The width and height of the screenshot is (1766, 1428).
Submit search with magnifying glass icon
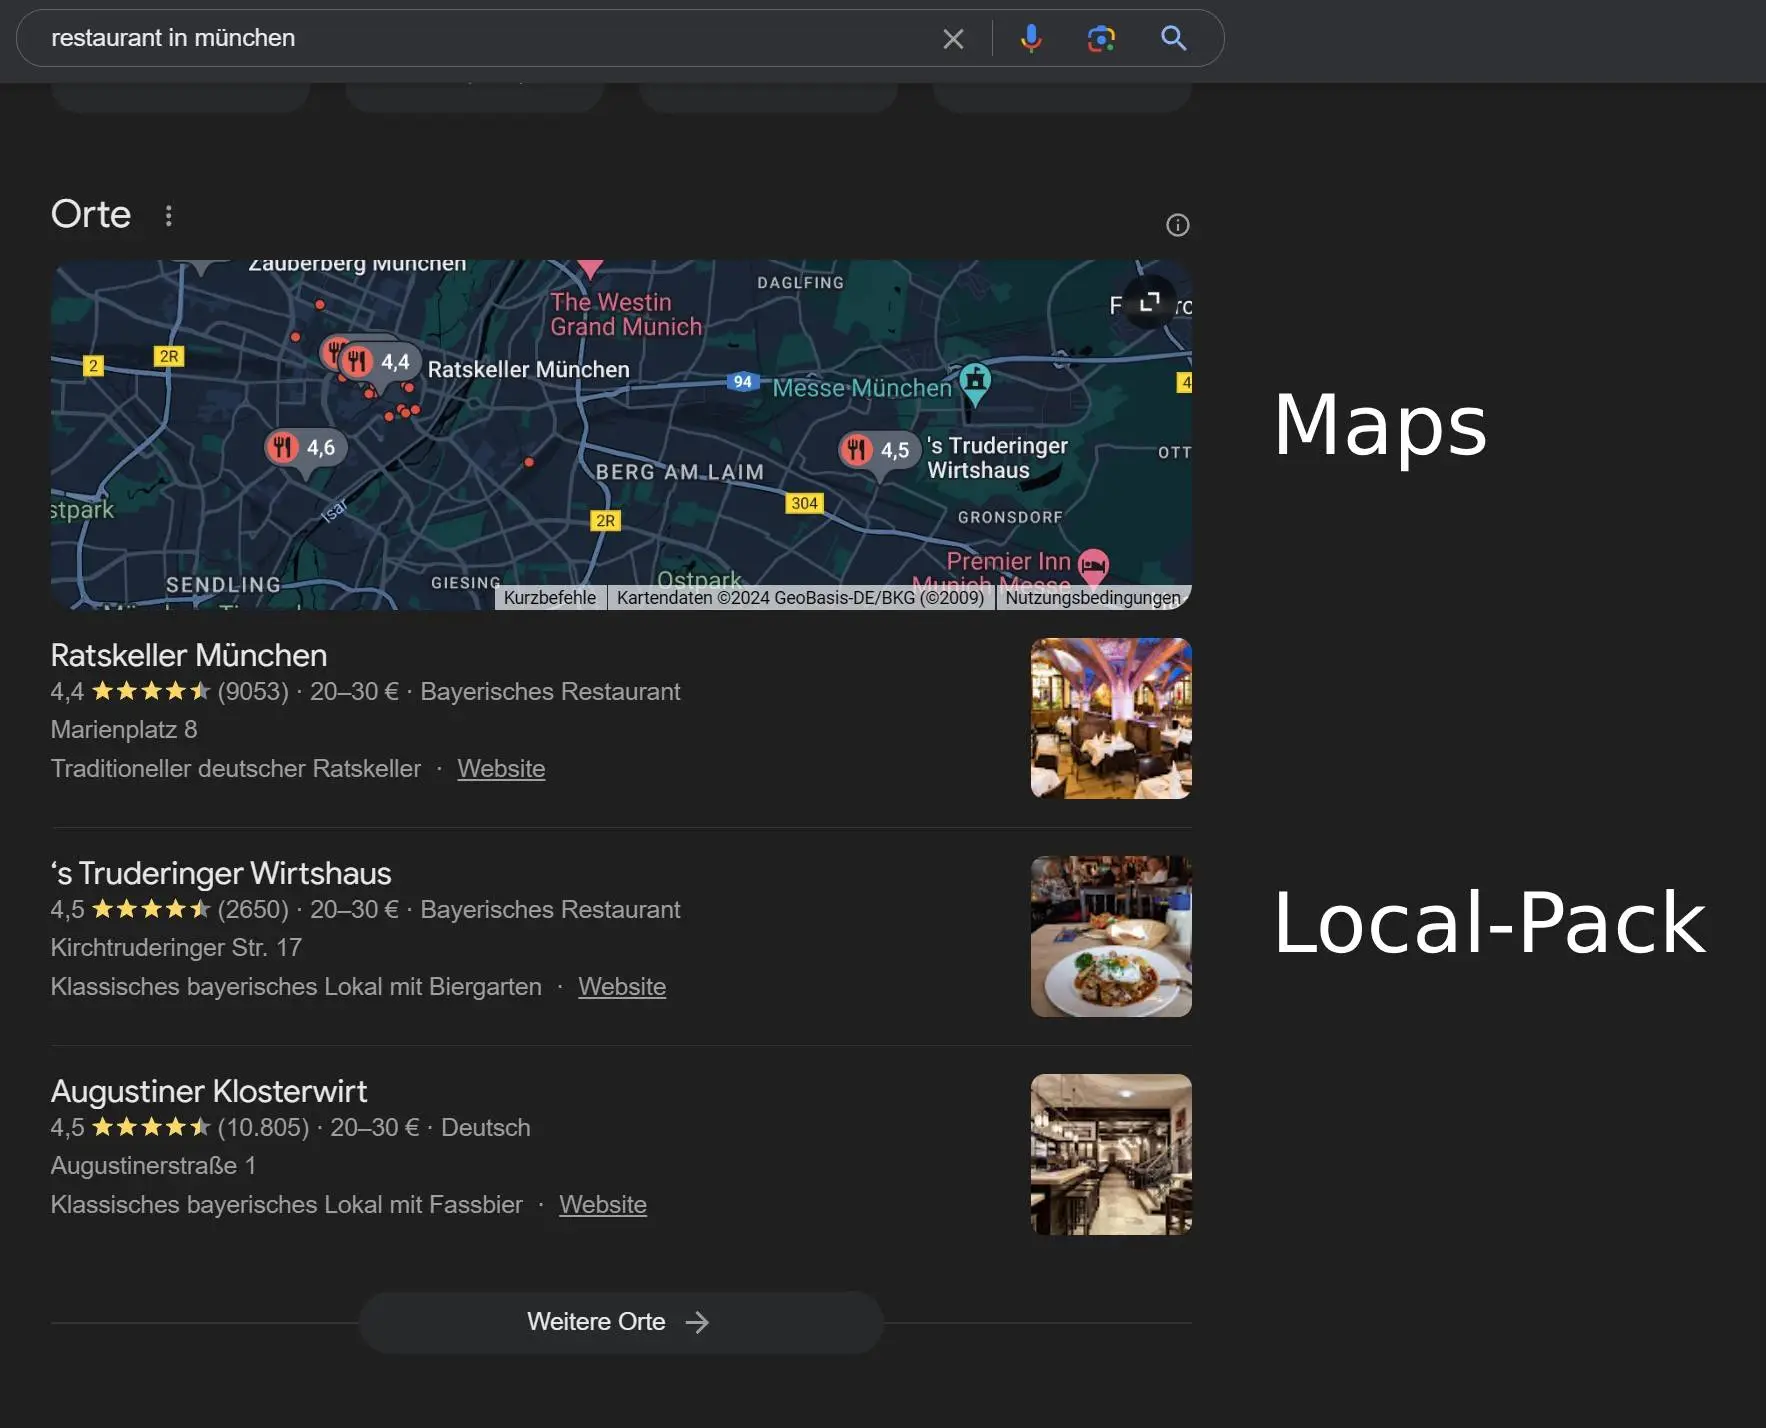click(1174, 38)
